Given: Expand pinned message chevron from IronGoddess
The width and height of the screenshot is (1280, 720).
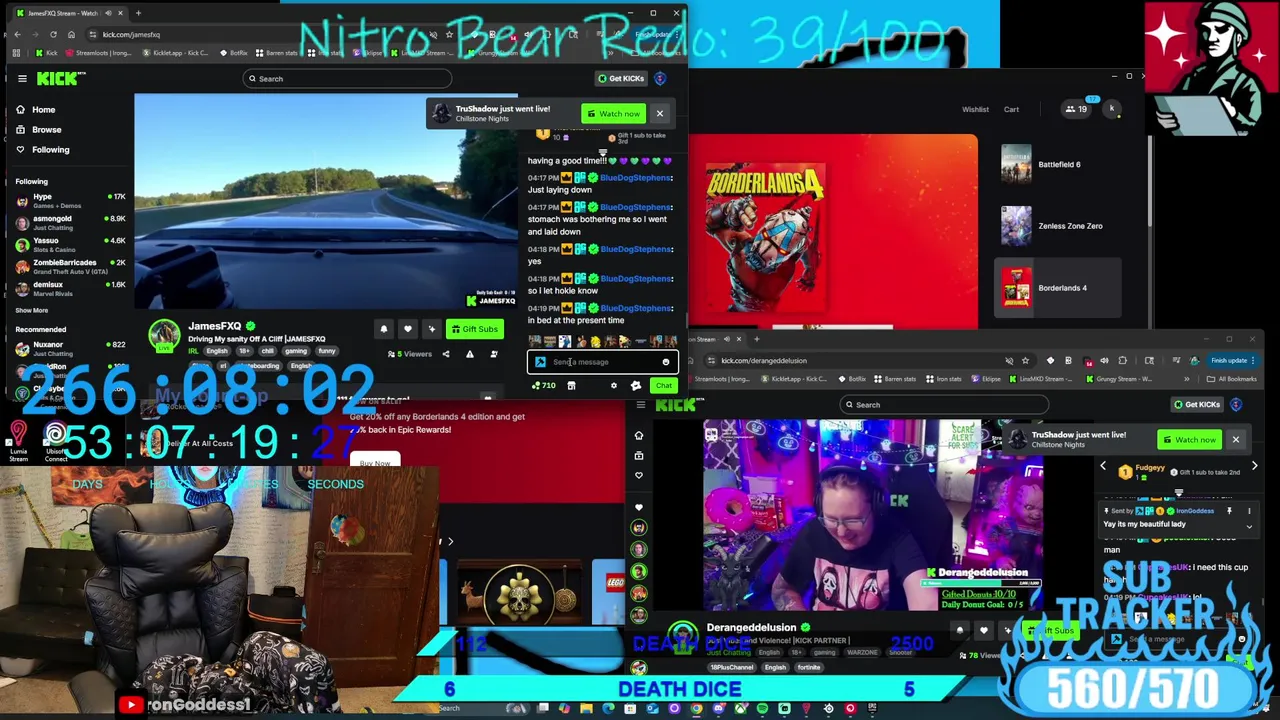Looking at the screenshot, I should (x=1249, y=525).
